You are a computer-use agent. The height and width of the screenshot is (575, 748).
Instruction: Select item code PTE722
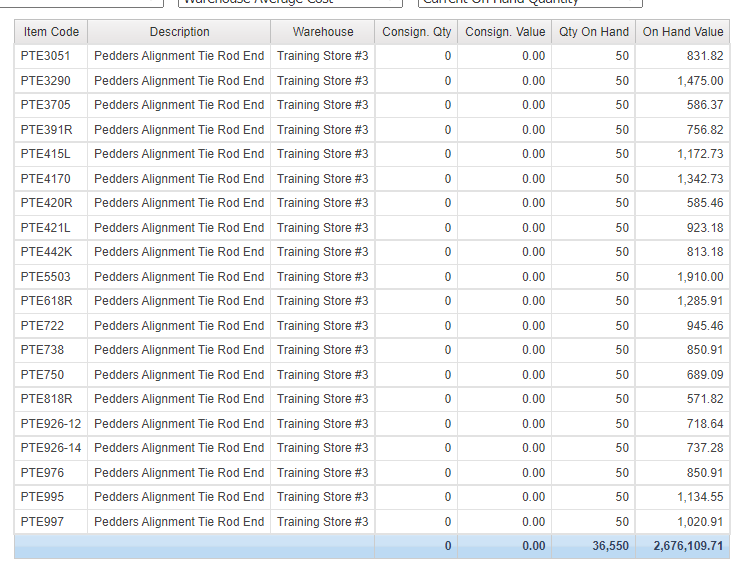point(42,326)
